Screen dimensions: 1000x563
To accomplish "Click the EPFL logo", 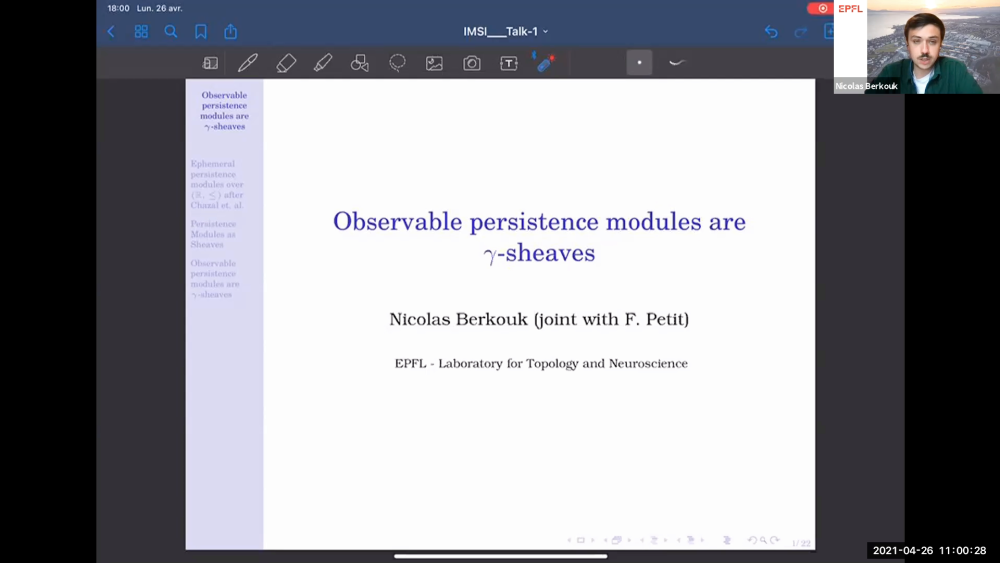I will 850,9.
